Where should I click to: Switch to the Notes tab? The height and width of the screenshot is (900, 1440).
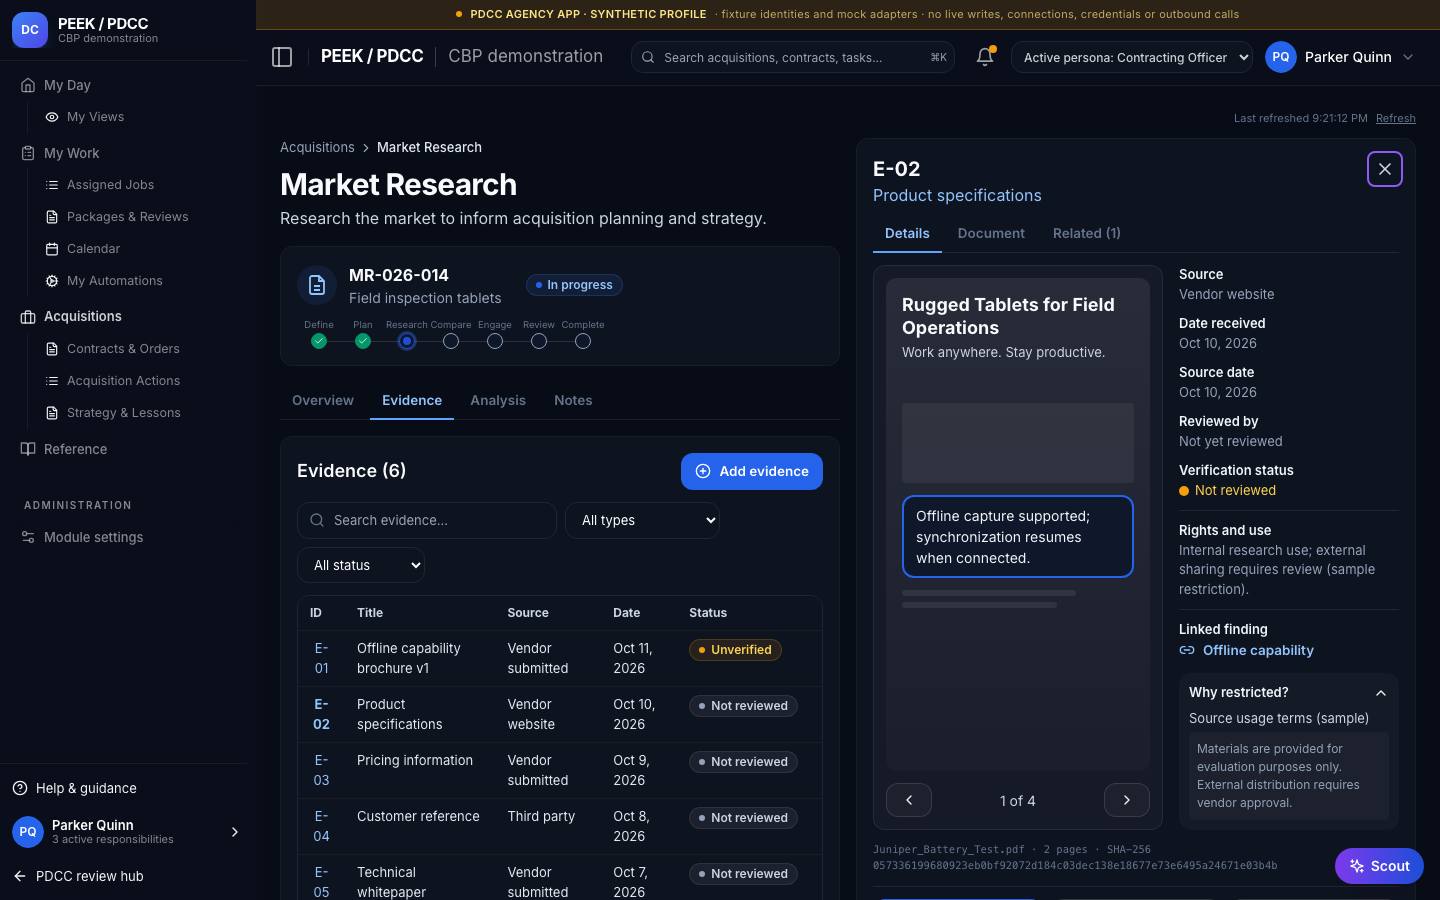[573, 400]
